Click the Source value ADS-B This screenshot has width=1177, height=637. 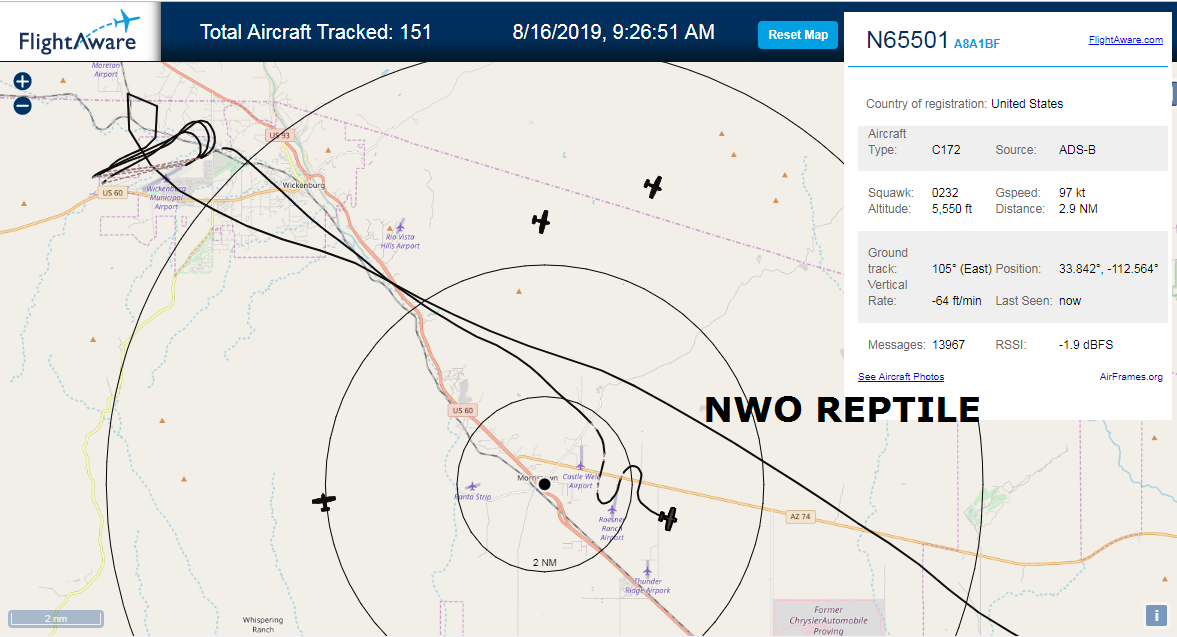(1077, 149)
